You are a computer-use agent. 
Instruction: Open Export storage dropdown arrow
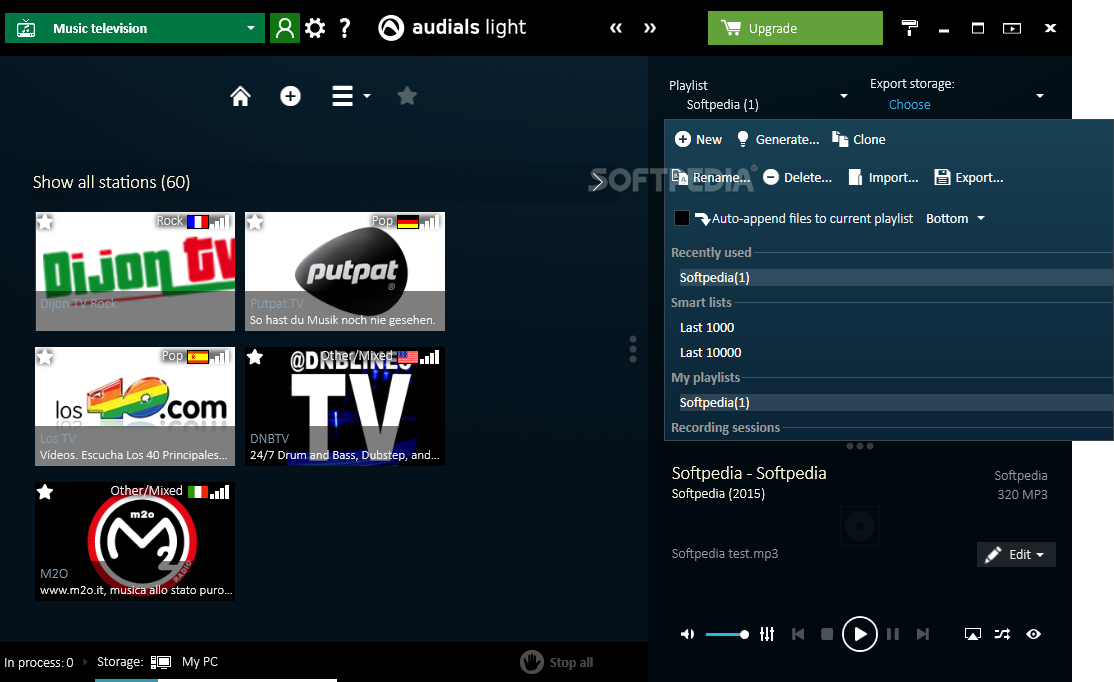(x=1039, y=96)
